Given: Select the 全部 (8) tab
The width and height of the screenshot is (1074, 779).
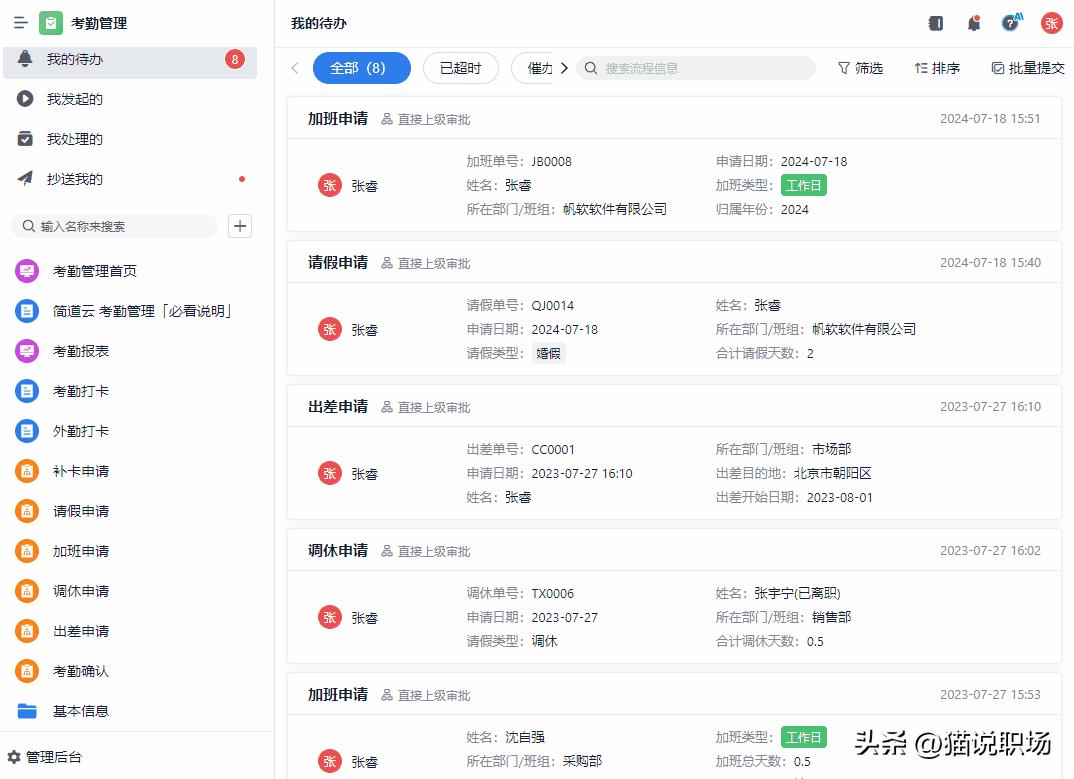Looking at the screenshot, I should coord(362,68).
